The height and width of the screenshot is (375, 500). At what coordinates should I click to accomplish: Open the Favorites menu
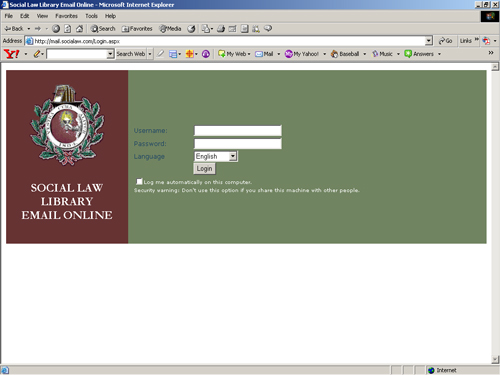click(x=66, y=16)
